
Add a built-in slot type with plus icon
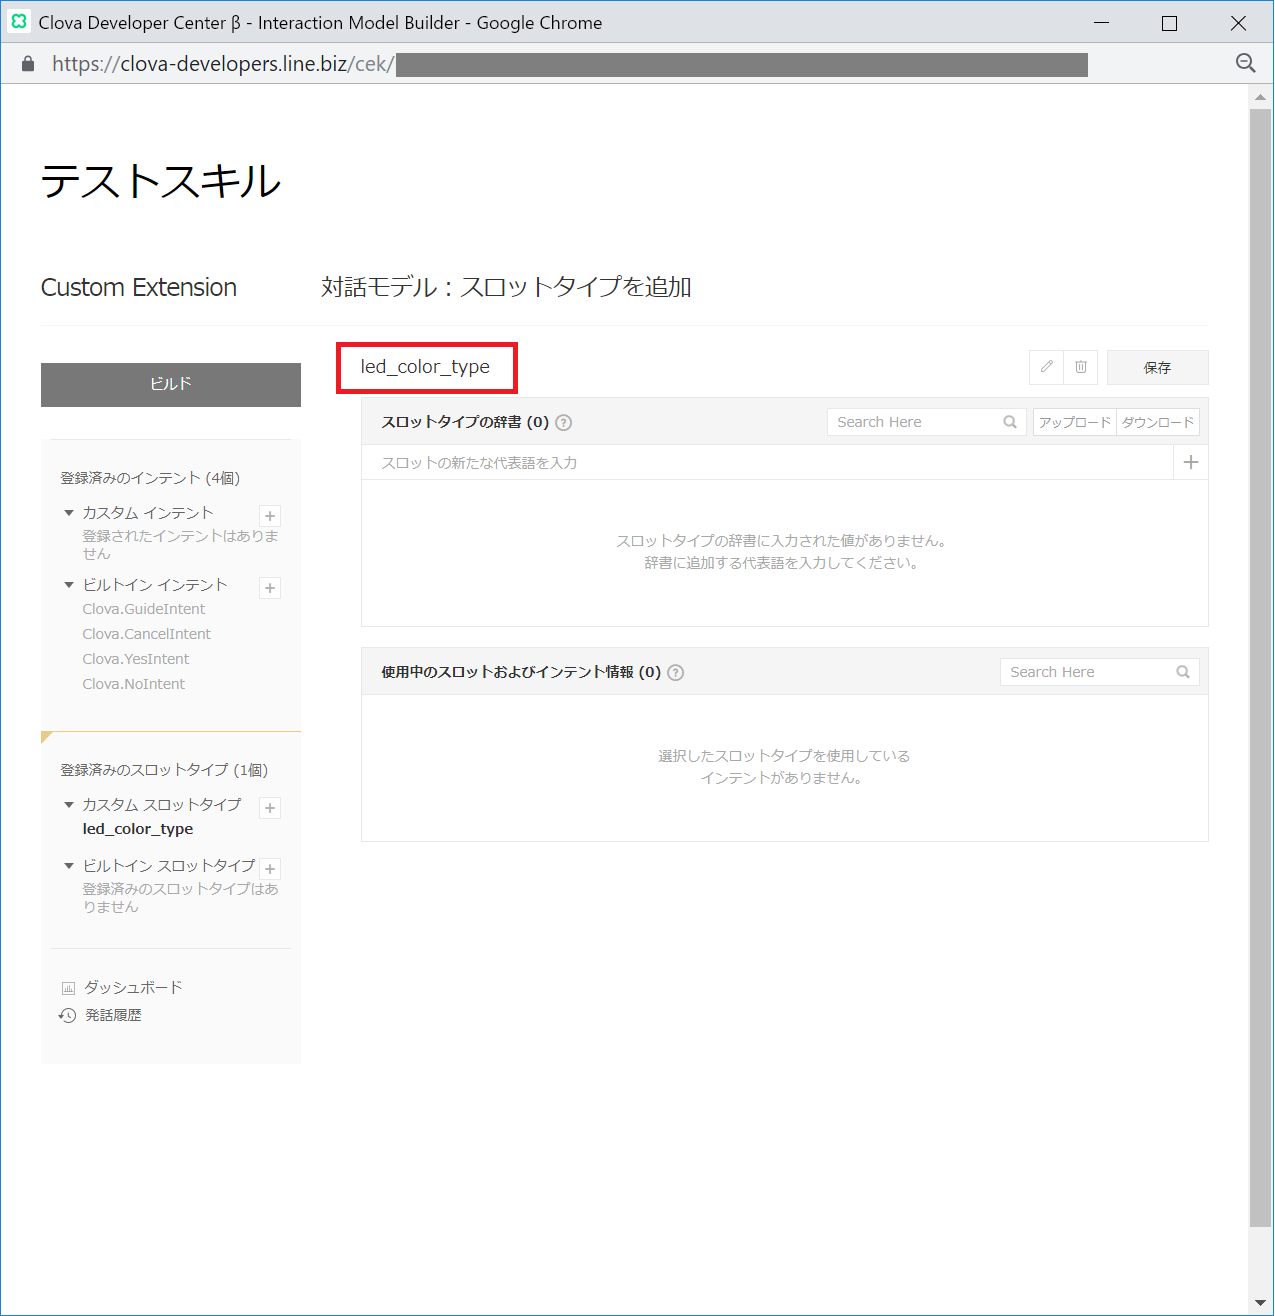pyautogui.click(x=270, y=869)
